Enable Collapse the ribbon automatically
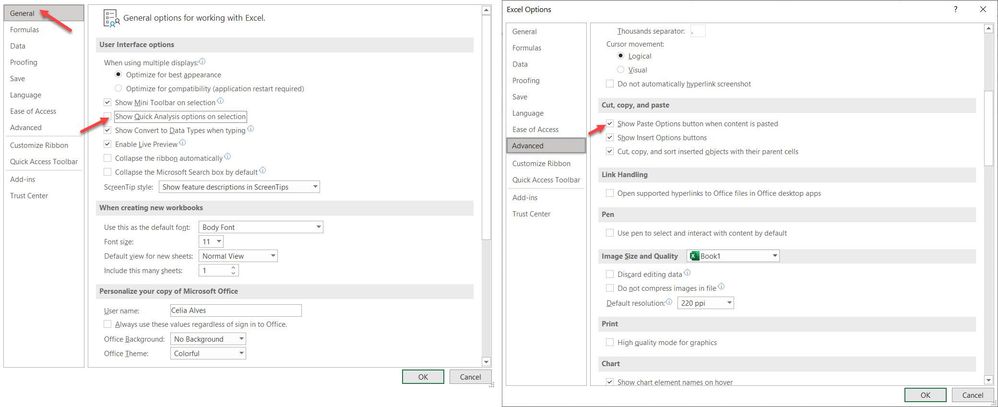The height and width of the screenshot is (407, 998). (107, 158)
